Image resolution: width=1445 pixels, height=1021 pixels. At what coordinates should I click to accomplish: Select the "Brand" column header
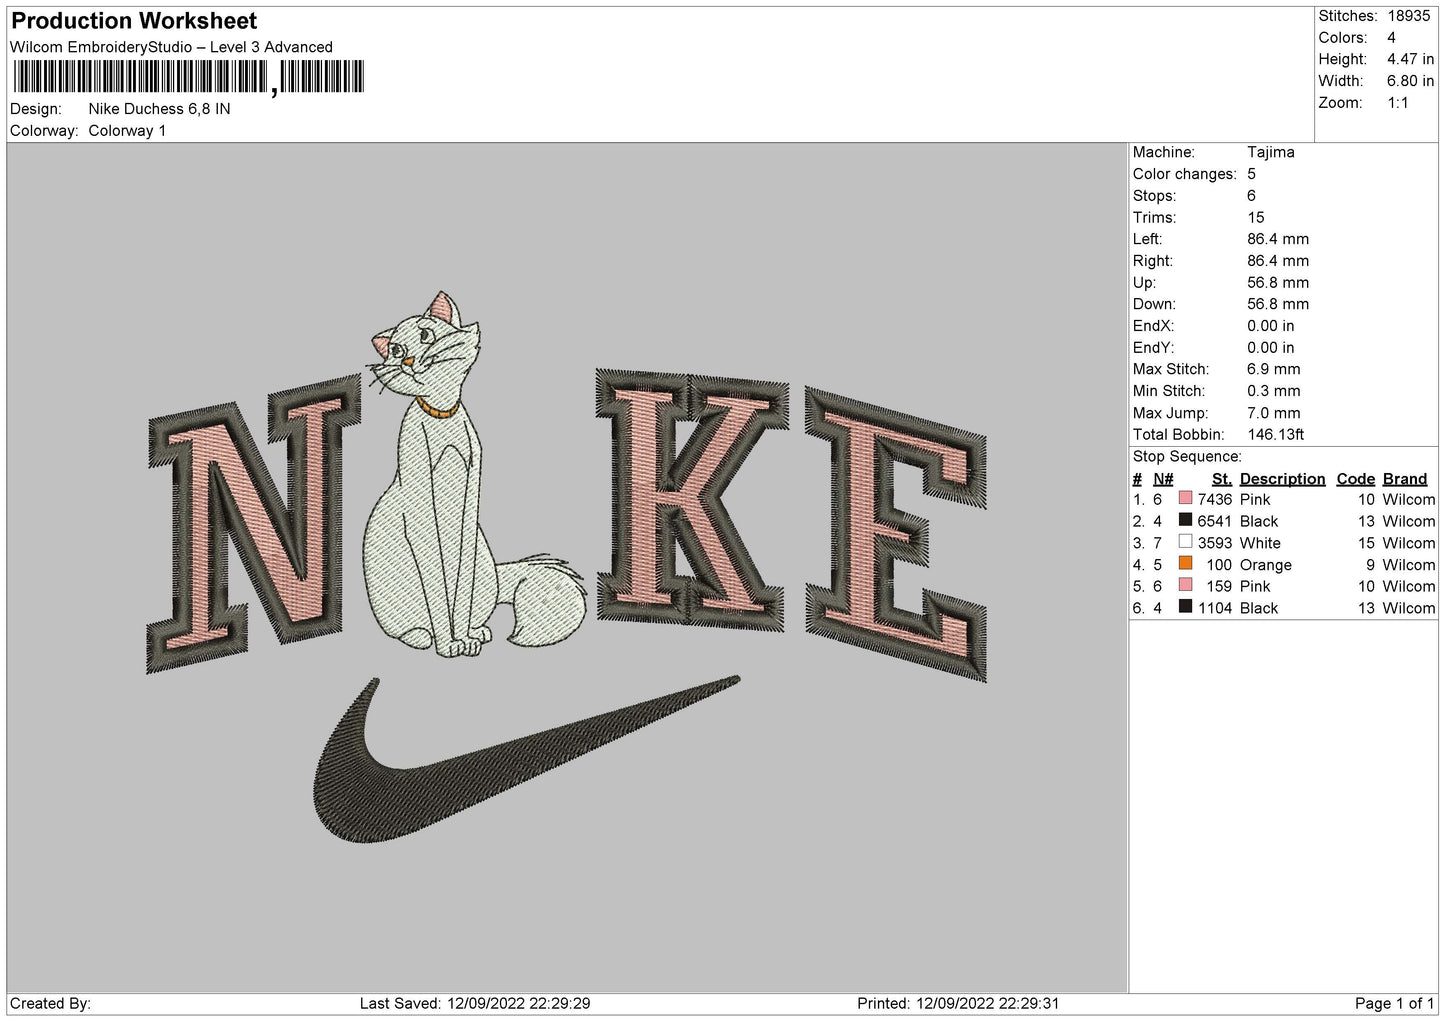click(x=1404, y=479)
